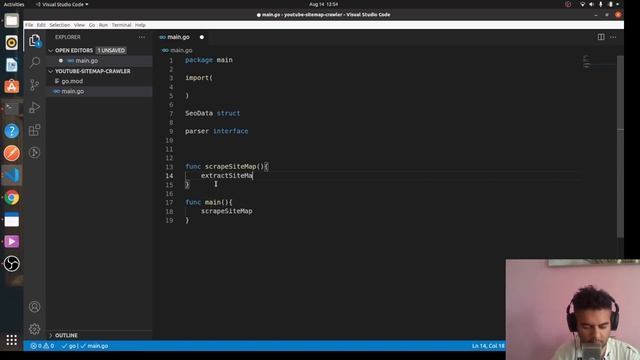Split the editor to the right
Viewport: 640px width, 360px height.
[x=601, y=37]
